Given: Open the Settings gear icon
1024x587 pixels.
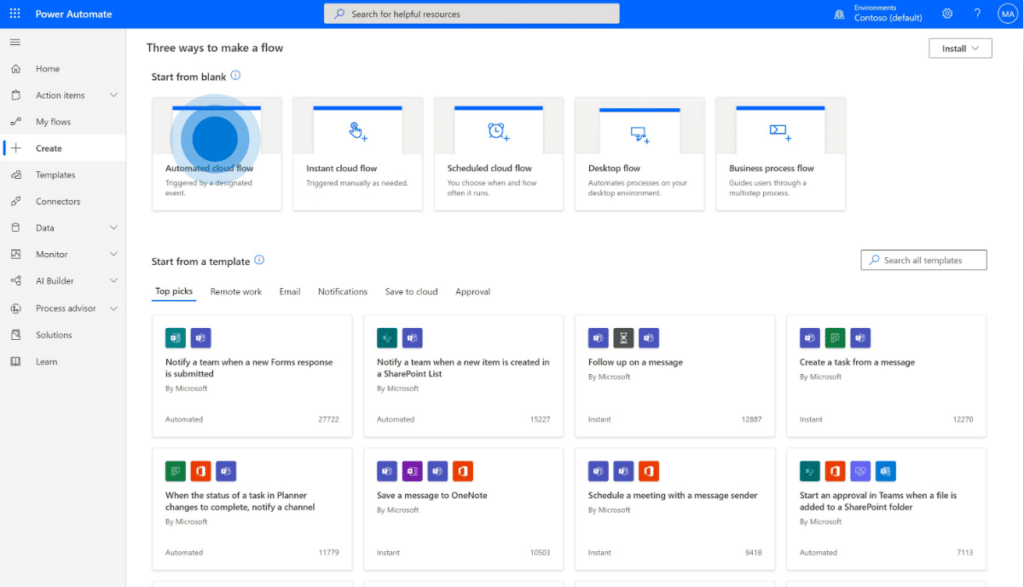Looking at the screenshot, I should click(947, 13).
